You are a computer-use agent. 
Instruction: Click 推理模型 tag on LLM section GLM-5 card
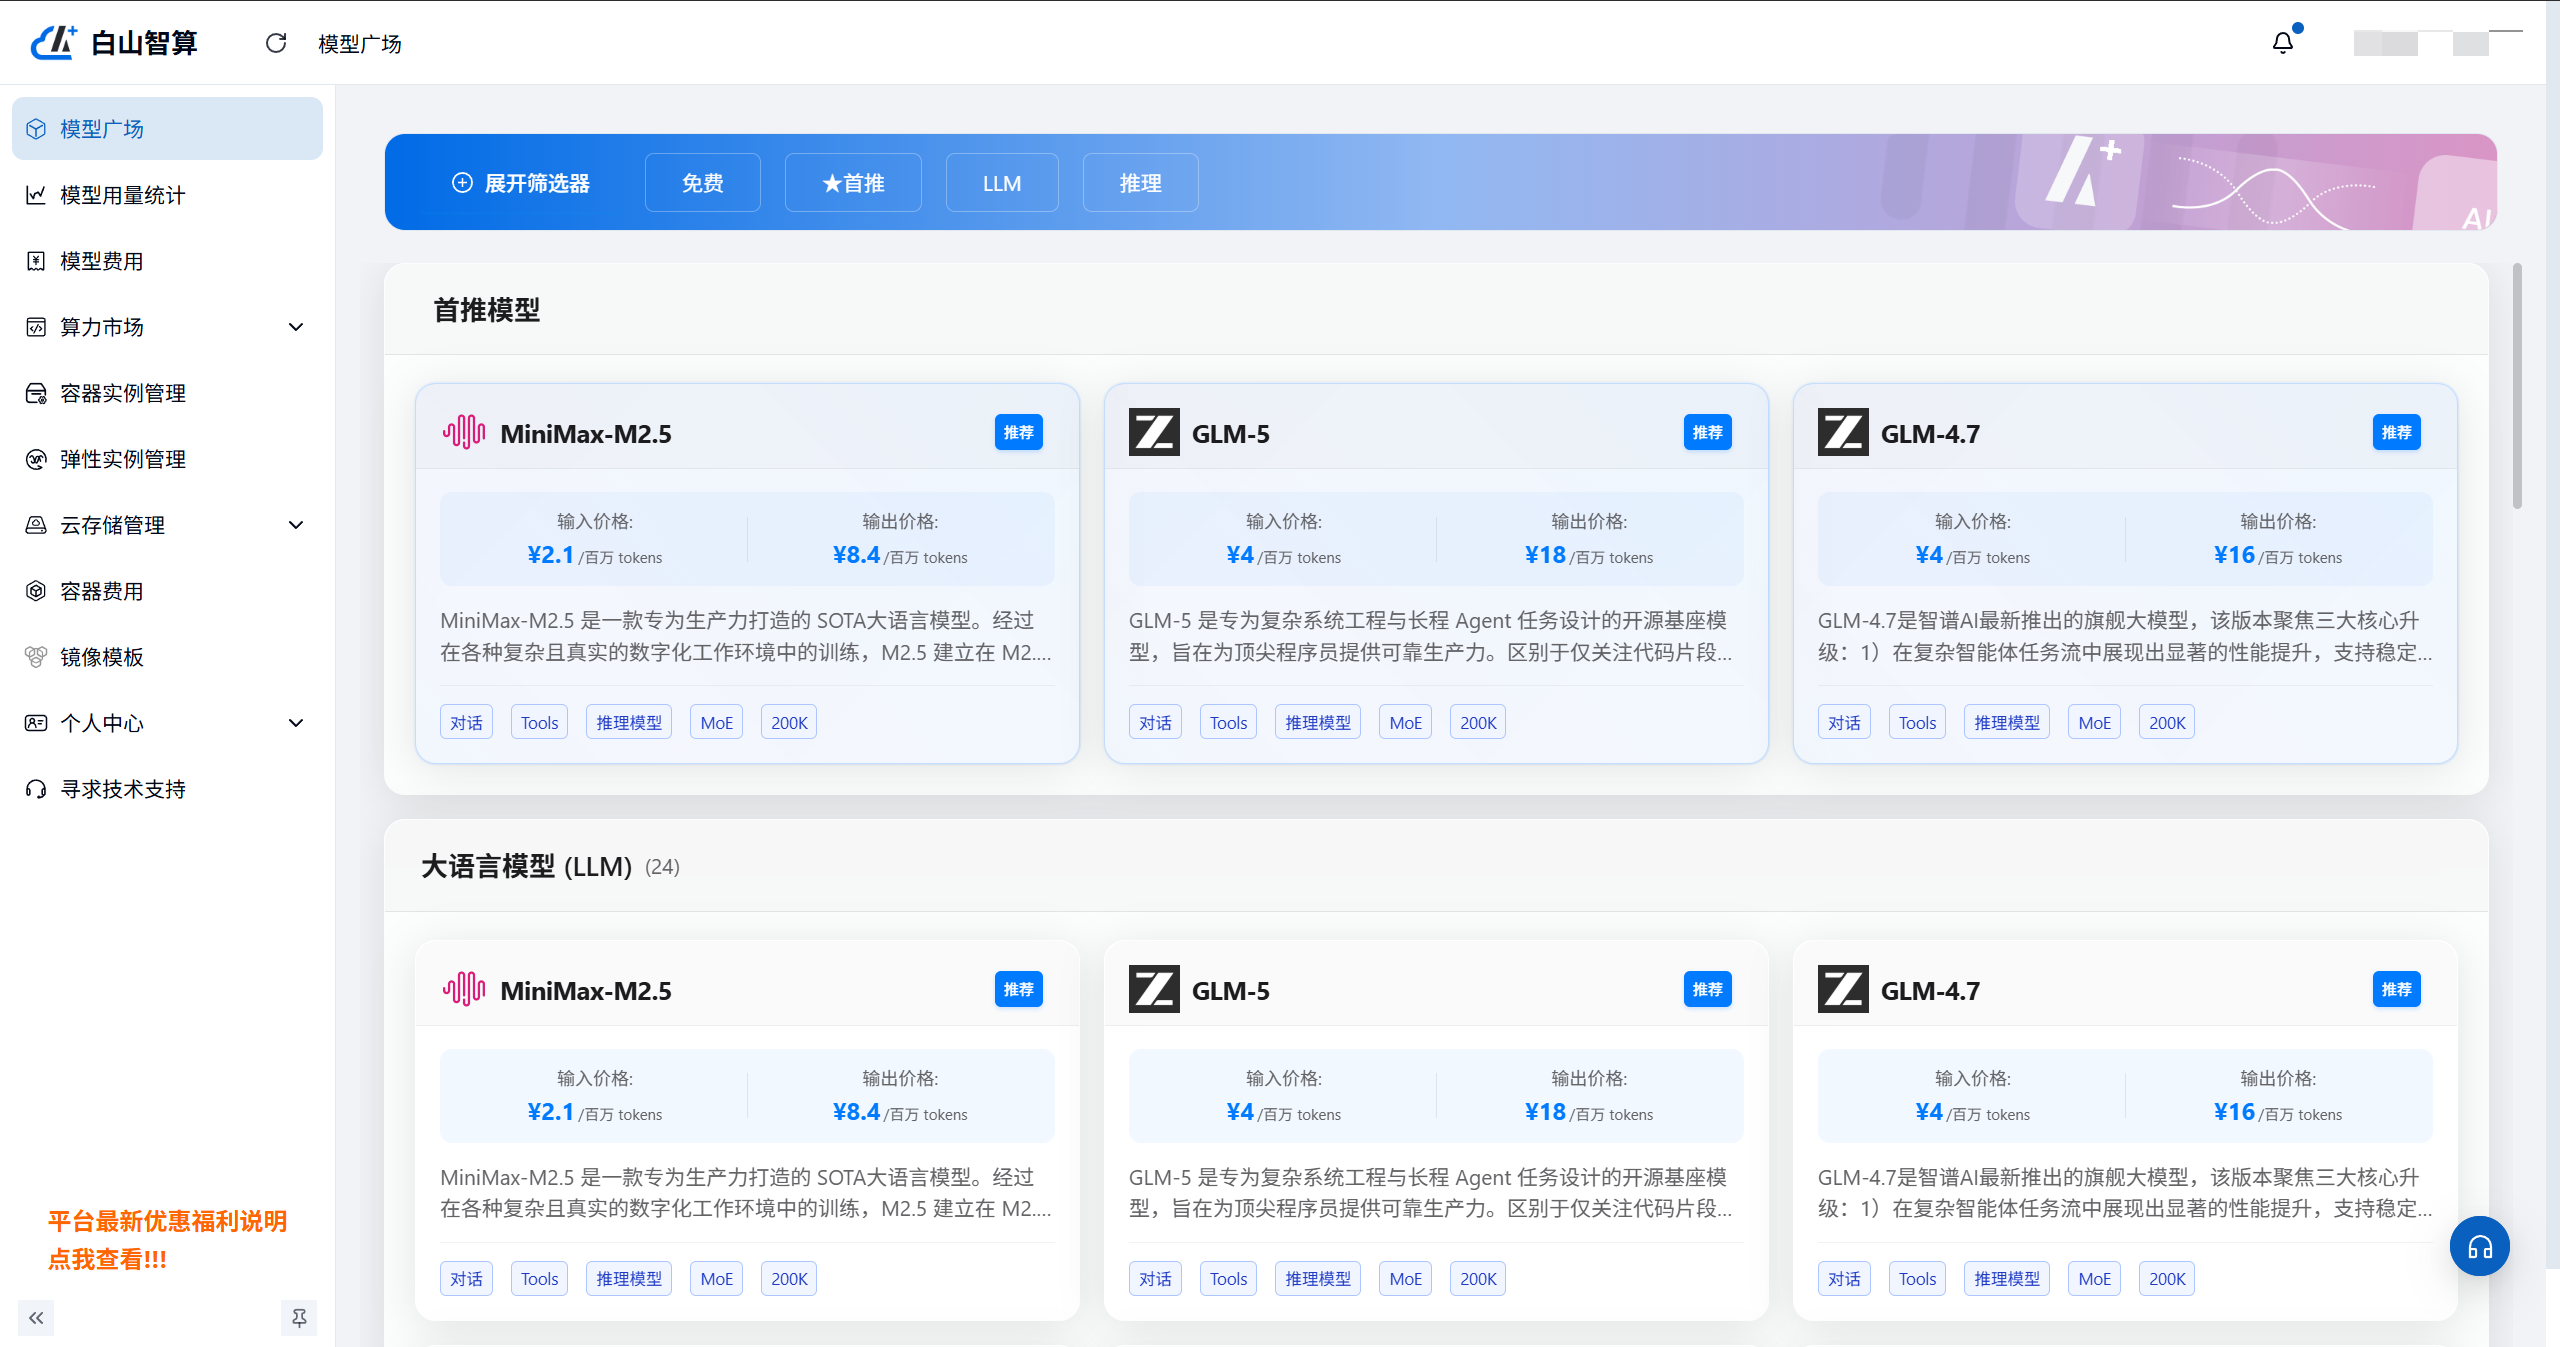[1318, 1279]
